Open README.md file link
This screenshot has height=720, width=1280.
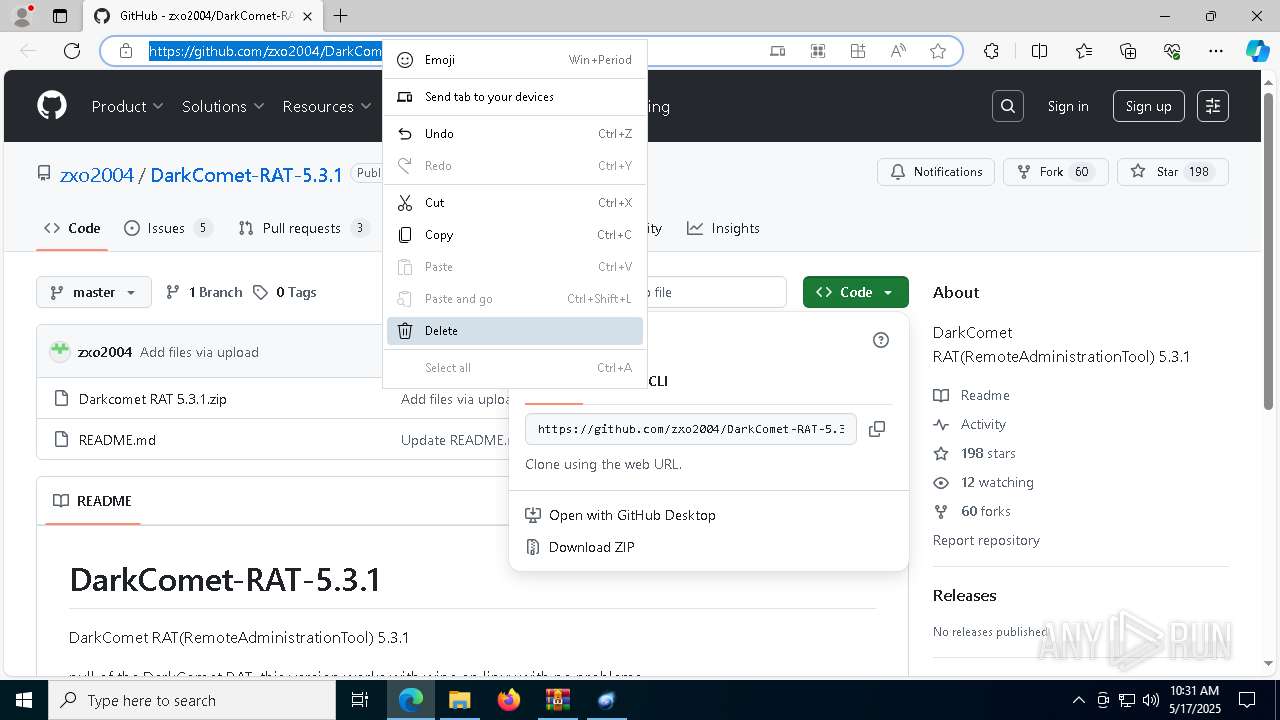pyautogui.click(x=117, y=440)
